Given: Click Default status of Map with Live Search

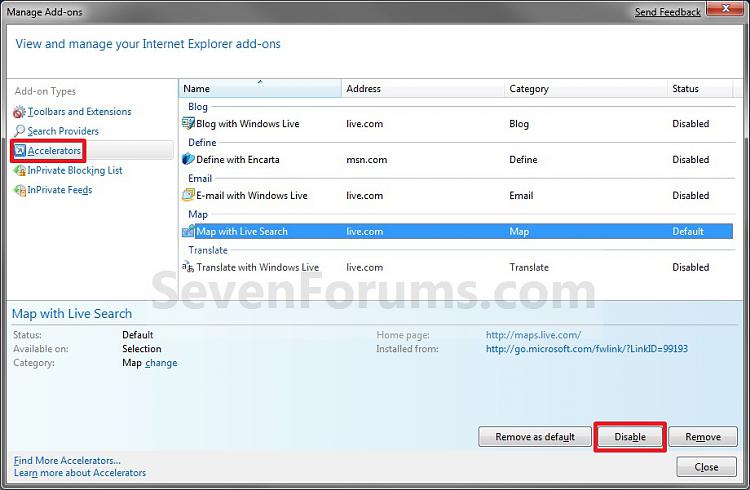Looking at the screenshot, I should tap(688, 231).
